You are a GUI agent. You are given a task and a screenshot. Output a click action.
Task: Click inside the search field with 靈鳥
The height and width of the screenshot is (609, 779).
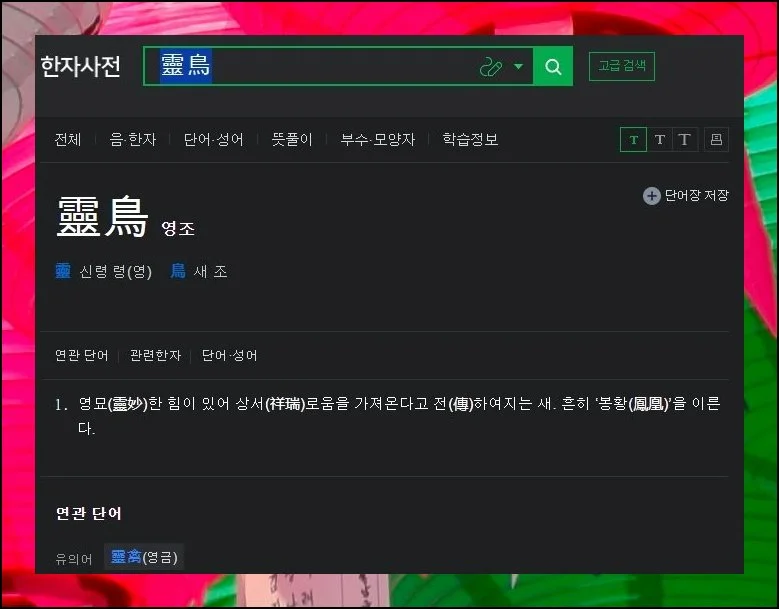coord(338,66)
